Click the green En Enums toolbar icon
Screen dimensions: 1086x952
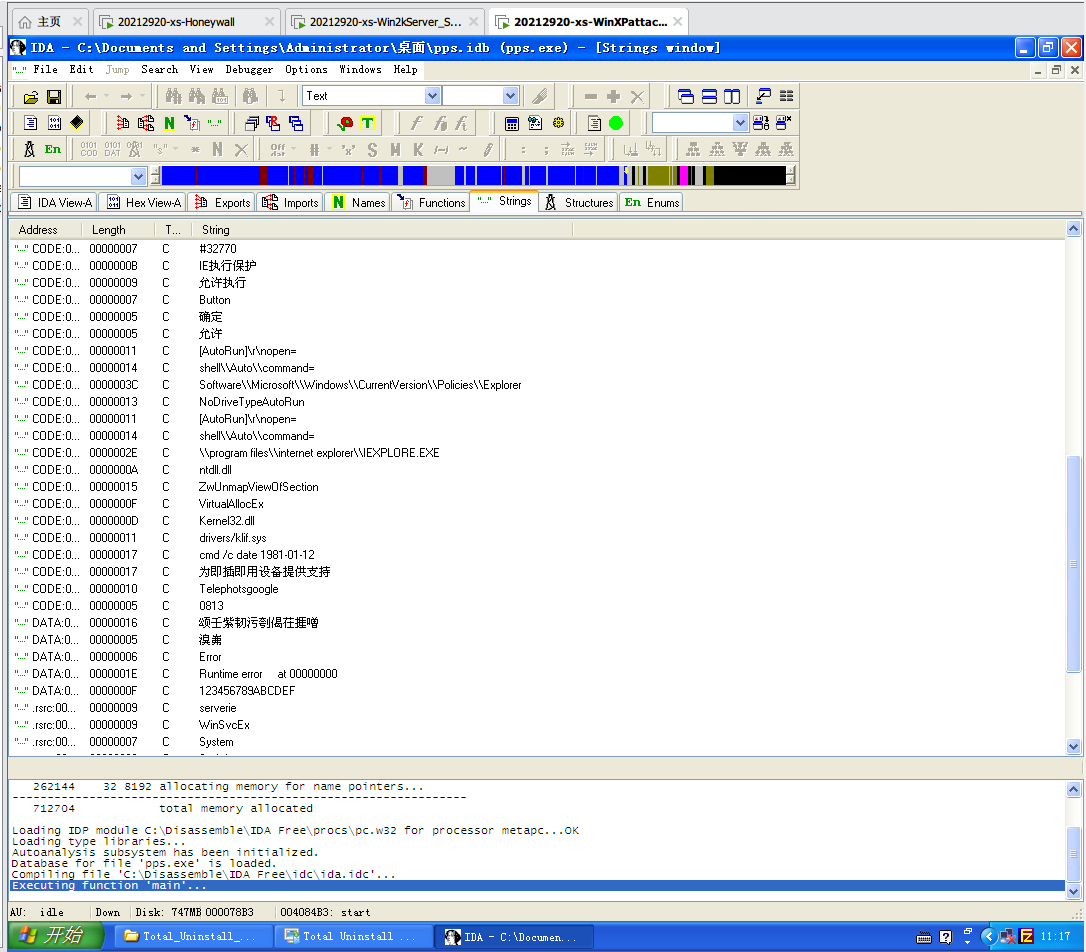53,150
